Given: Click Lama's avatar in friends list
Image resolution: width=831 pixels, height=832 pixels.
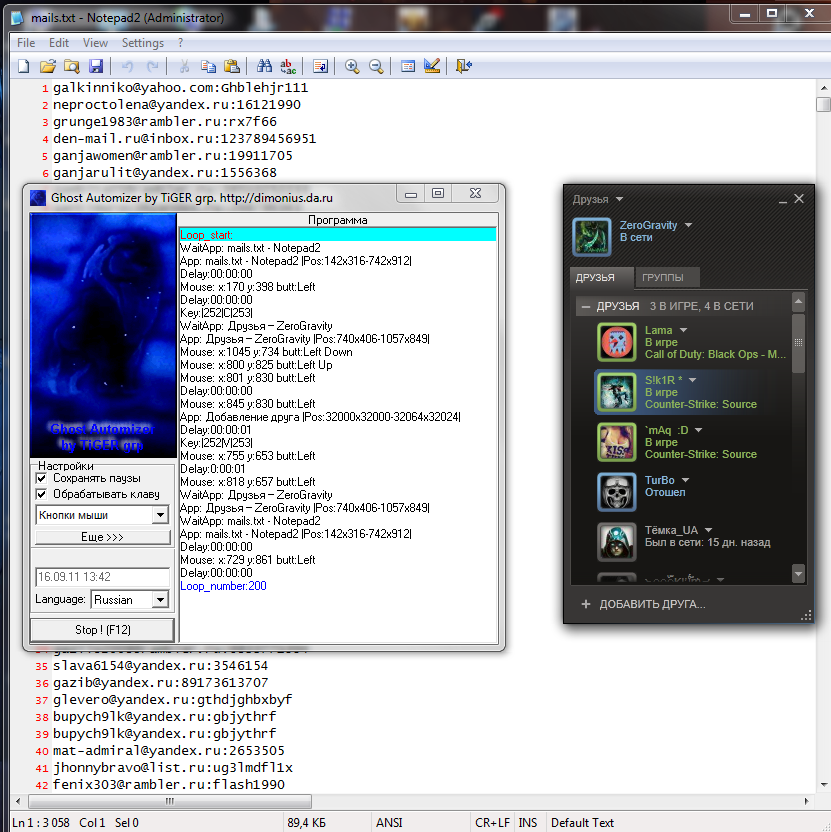Looking at the screenshot, I should [x=617, y=342].
